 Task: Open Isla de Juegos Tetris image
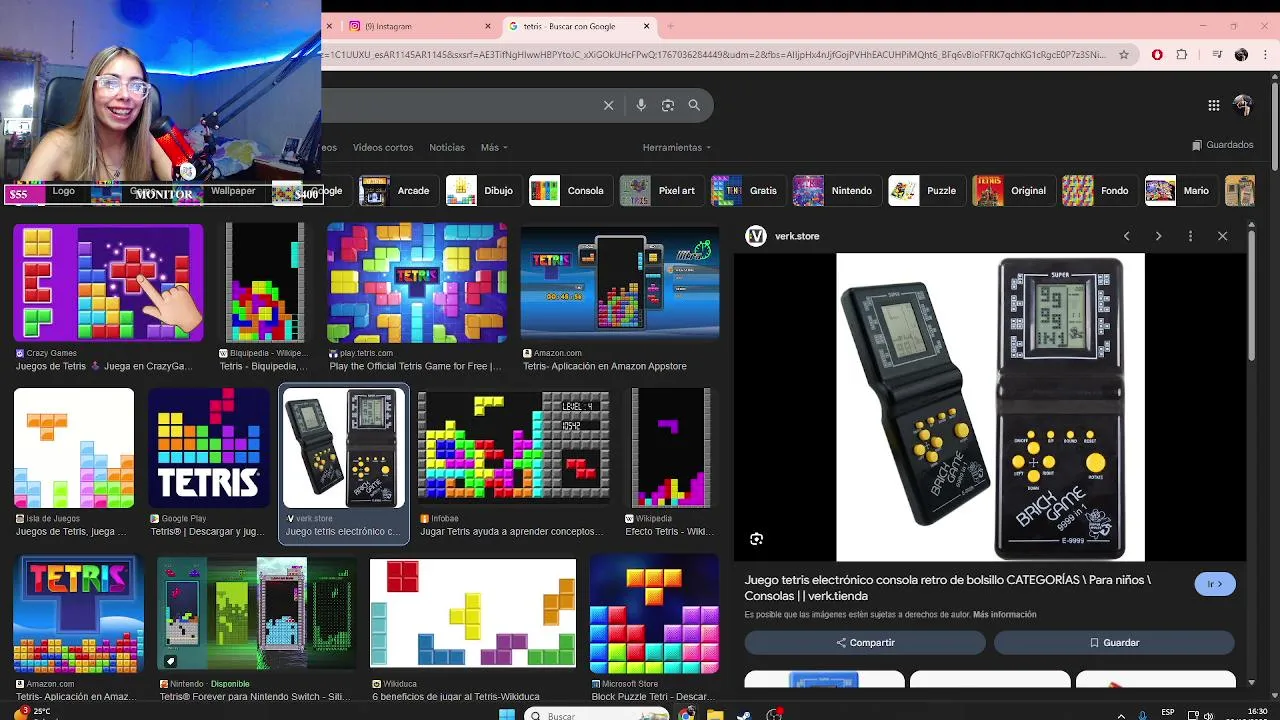(x=74, y=448)
